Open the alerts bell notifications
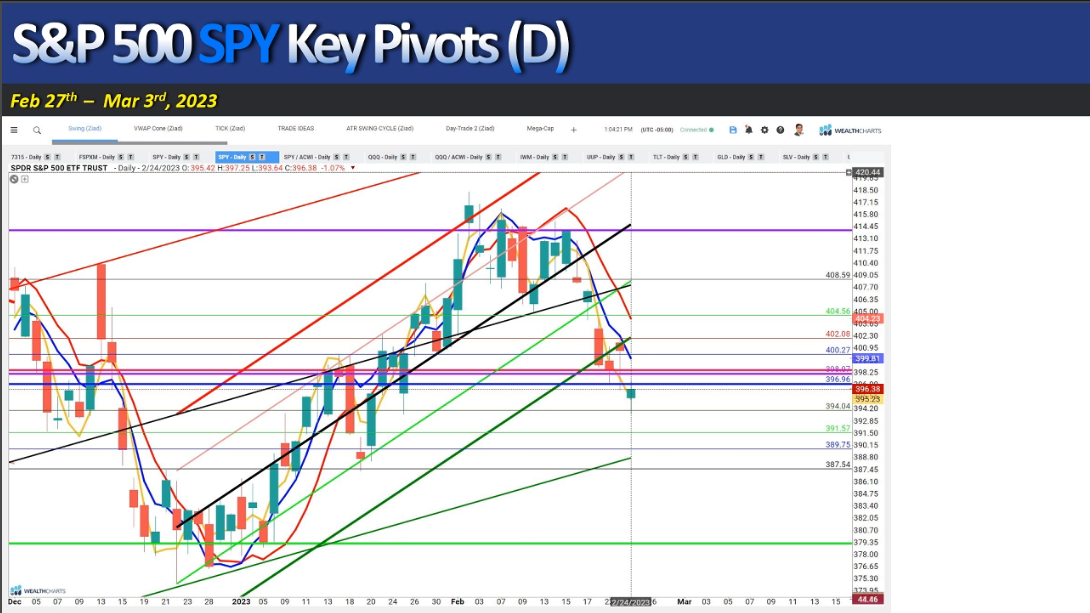Screen dimensions: 1090x613 [x=749, y=130]
